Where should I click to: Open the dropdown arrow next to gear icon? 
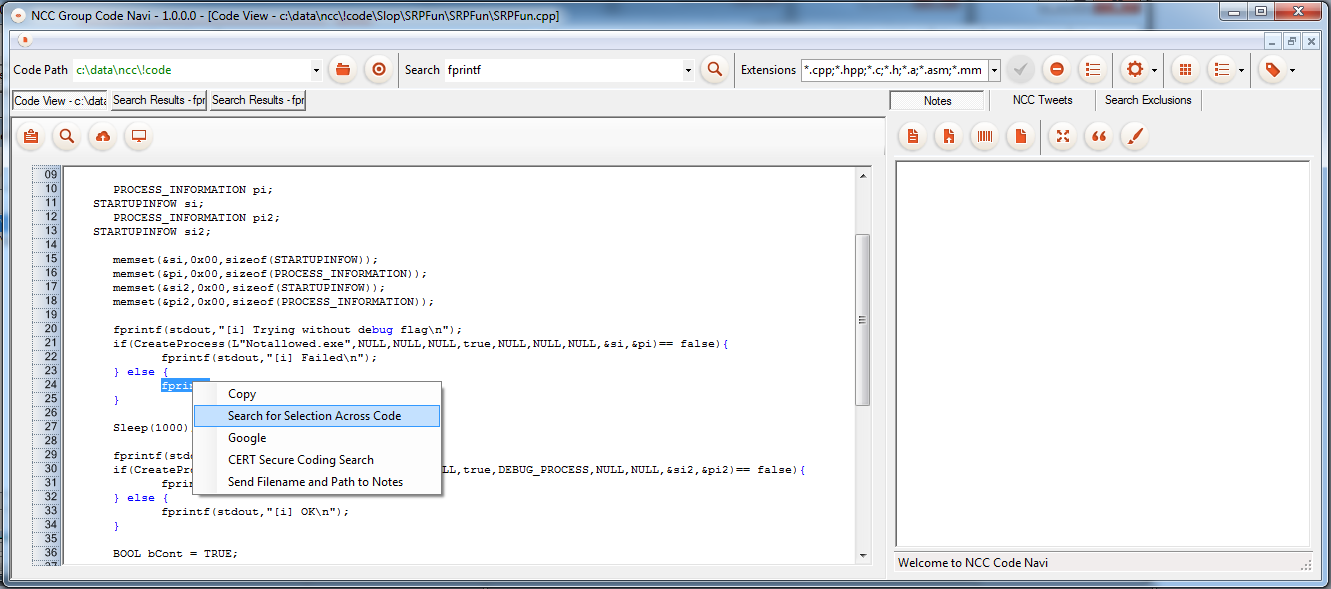(x=1155, y=70)
